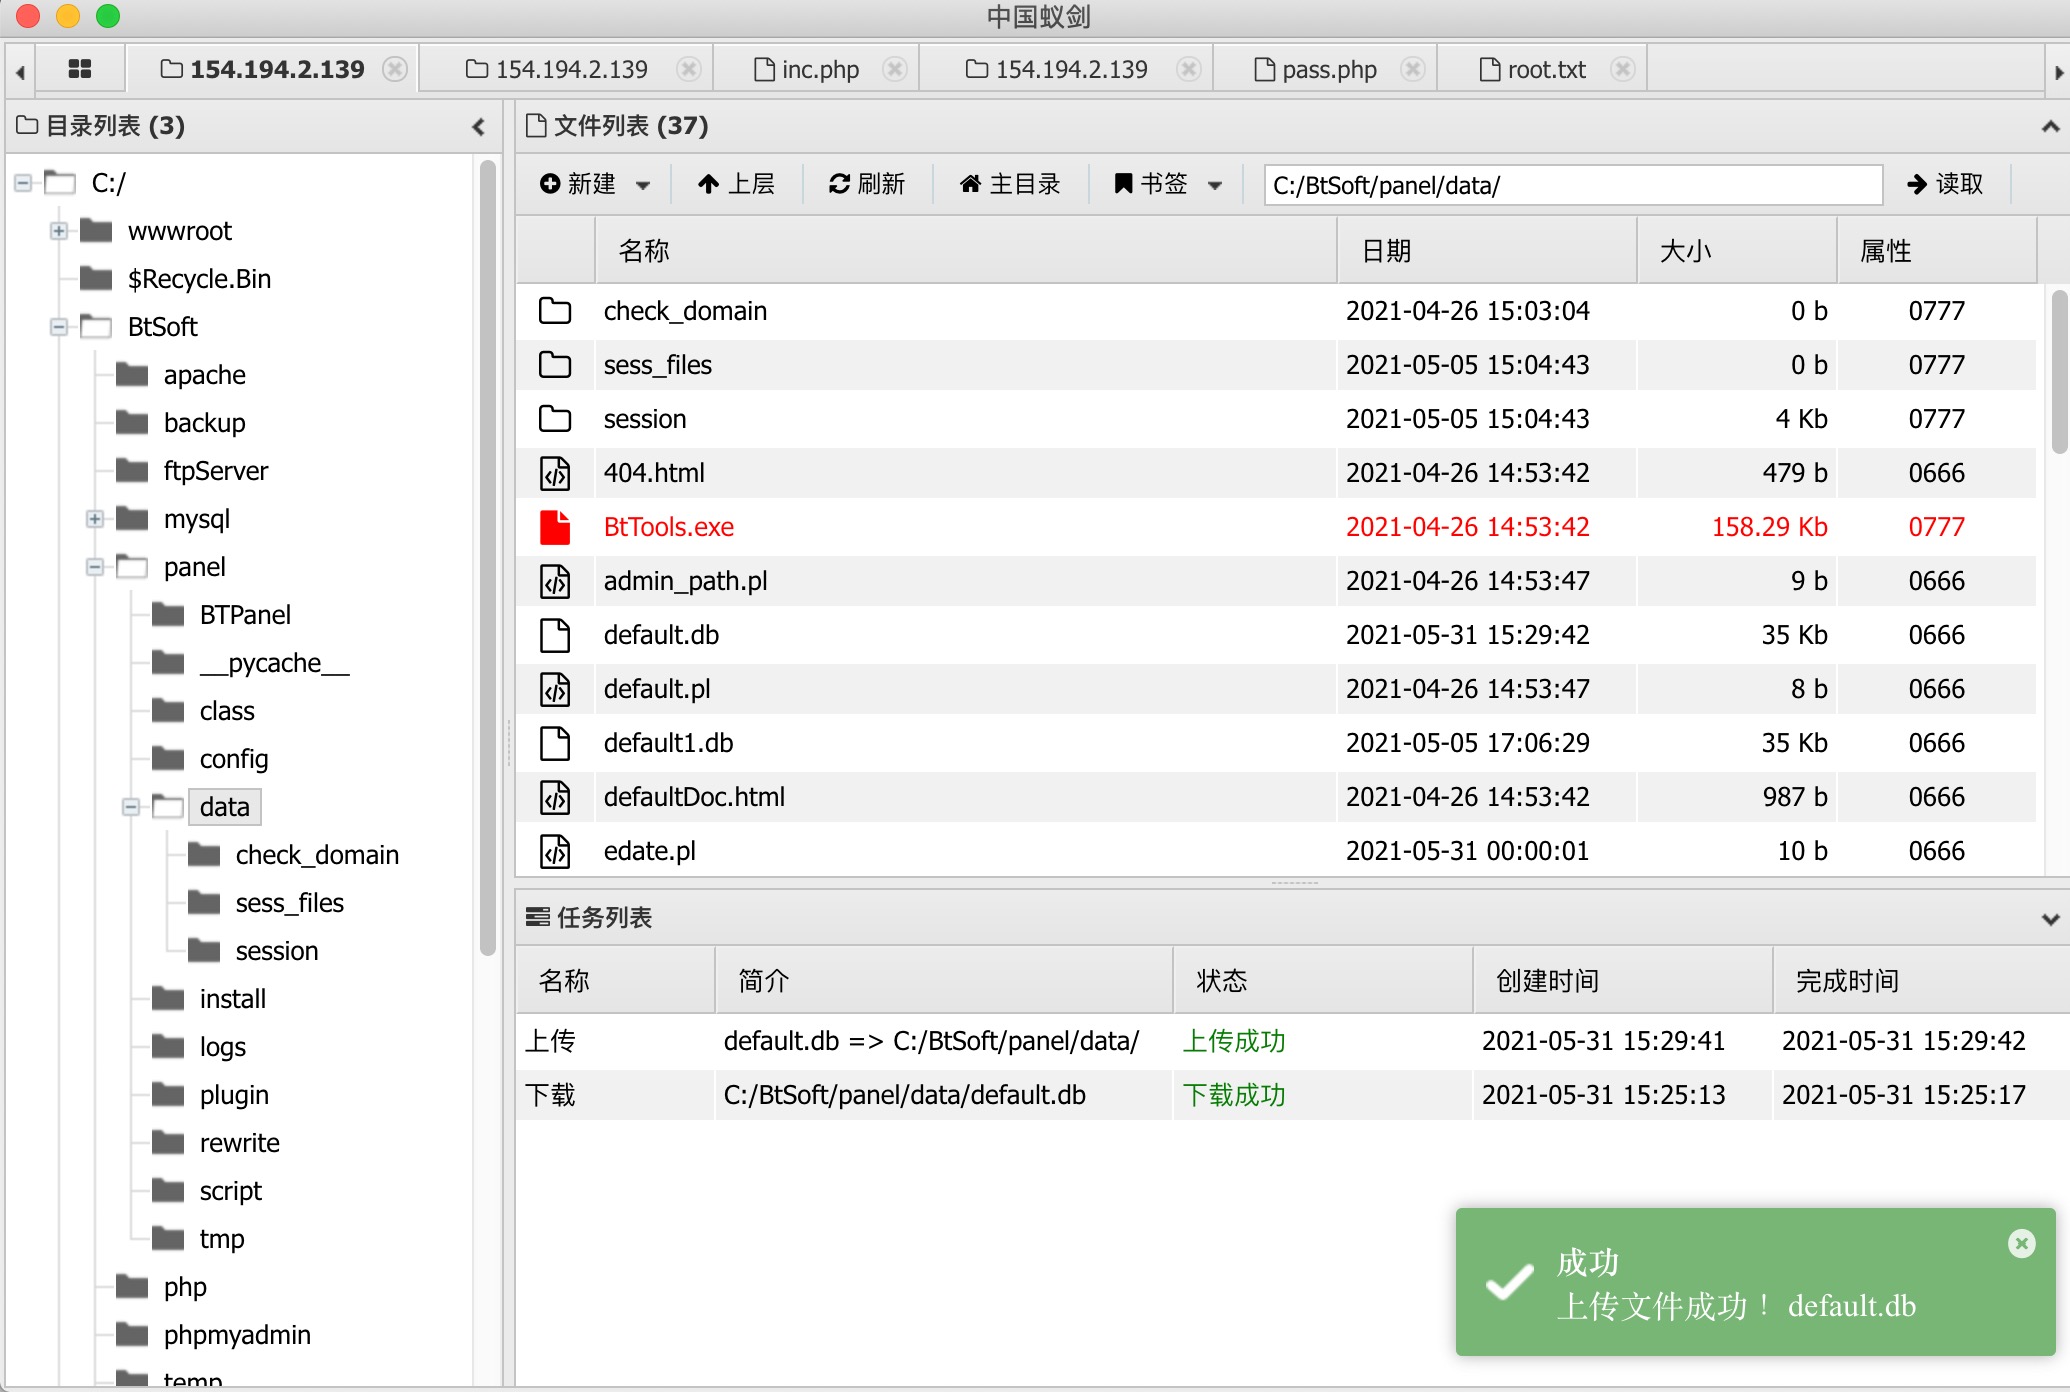Image resolution: width=2070 pixels, height=1392 pixels.
Task: Click the path input field
Action: [x=1573, y=185]
